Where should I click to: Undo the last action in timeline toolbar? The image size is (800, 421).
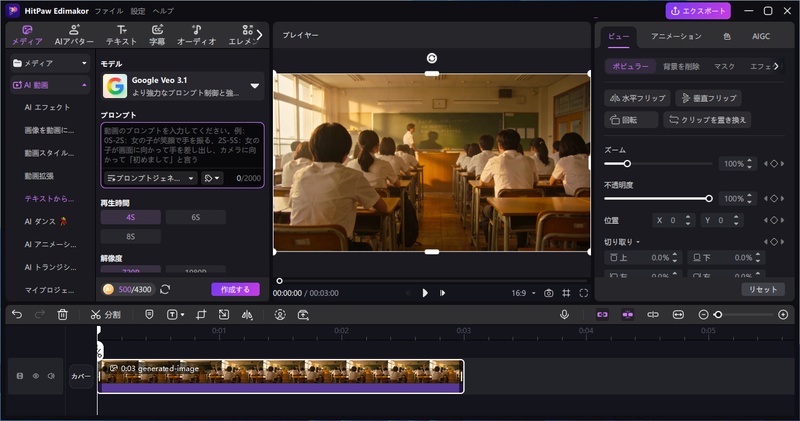(x=17, y=315)
